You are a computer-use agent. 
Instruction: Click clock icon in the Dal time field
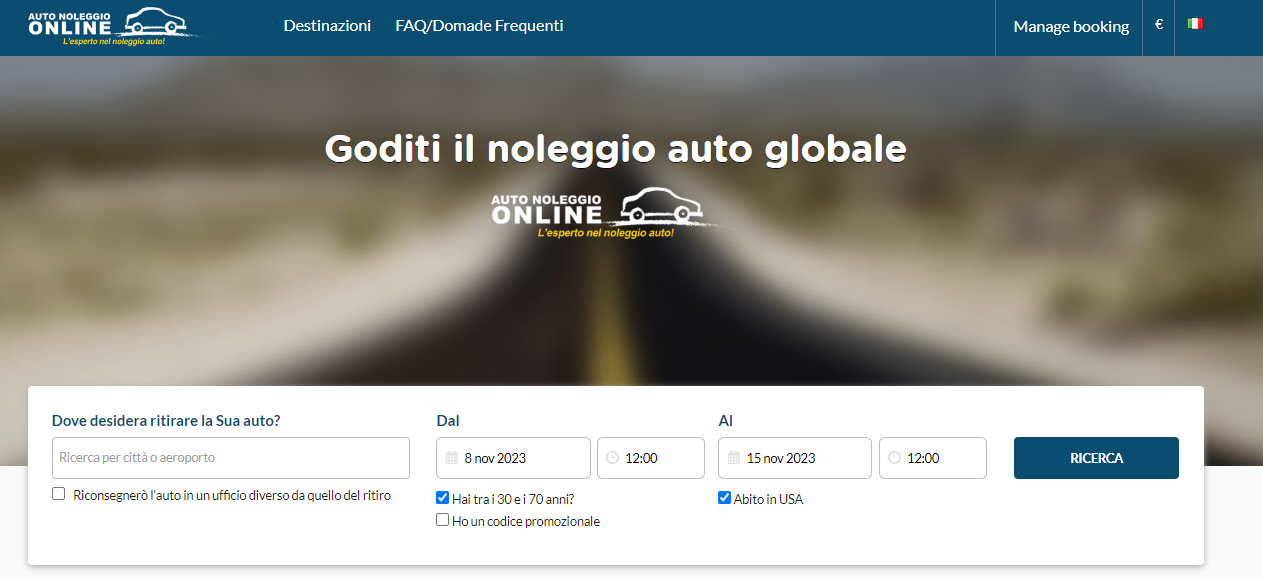(x=613, y=458)
